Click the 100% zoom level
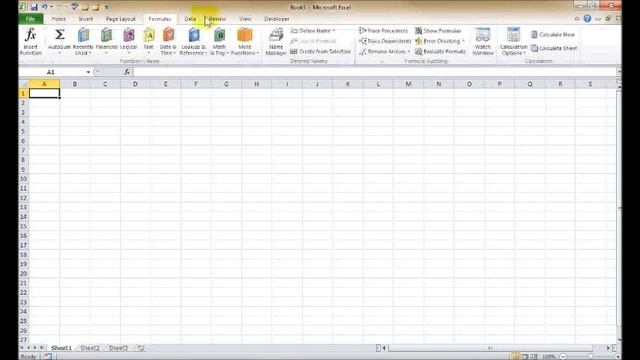Image resolution: width=640 pixels, height=360 pixels. pyautogui.click(x=549, y=357)
